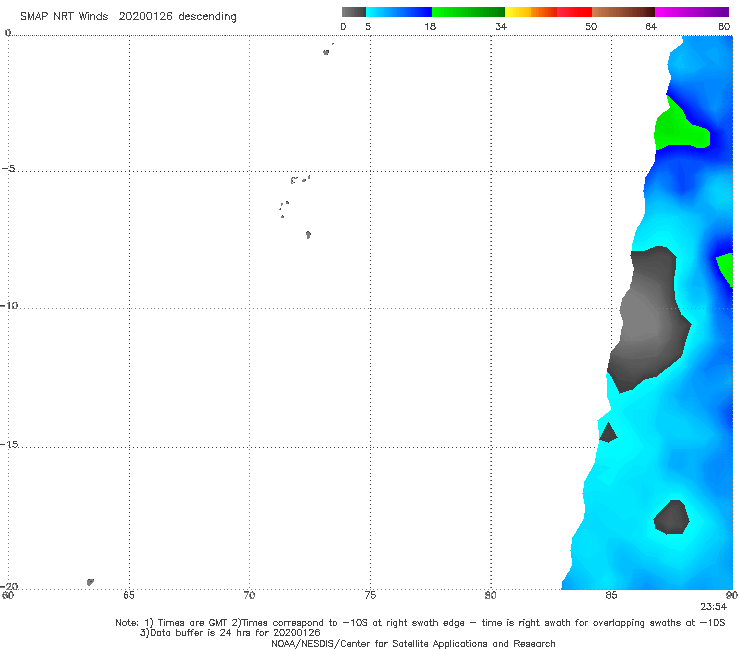
Task: Click the note line beginning 'Note: 1) Times are GMT'
Action: pyautogui.click(x=420, y=623)
